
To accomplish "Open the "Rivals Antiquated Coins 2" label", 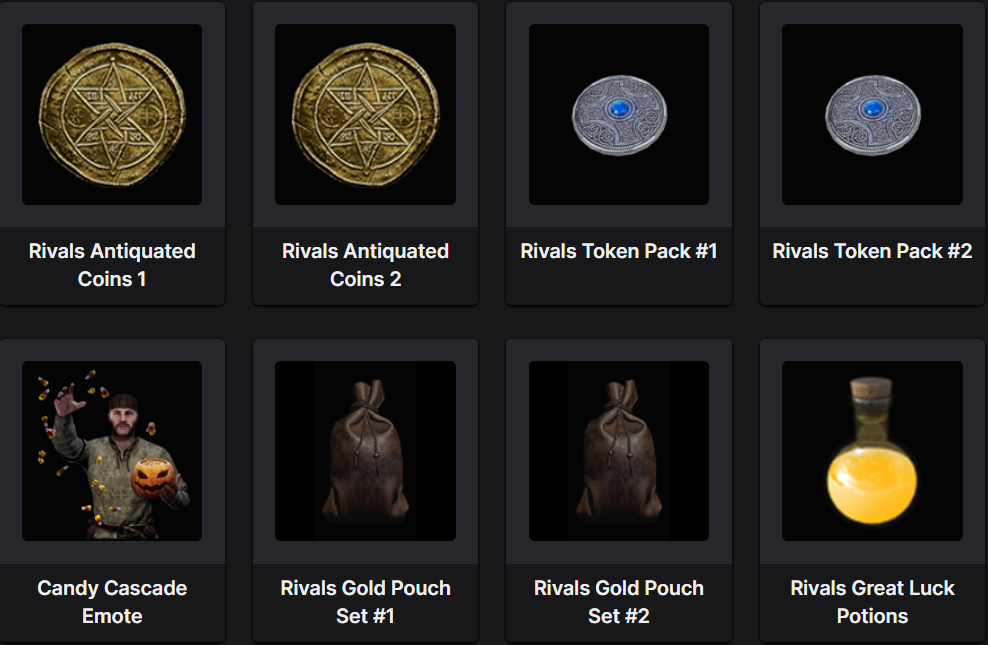I will (365, 265).
